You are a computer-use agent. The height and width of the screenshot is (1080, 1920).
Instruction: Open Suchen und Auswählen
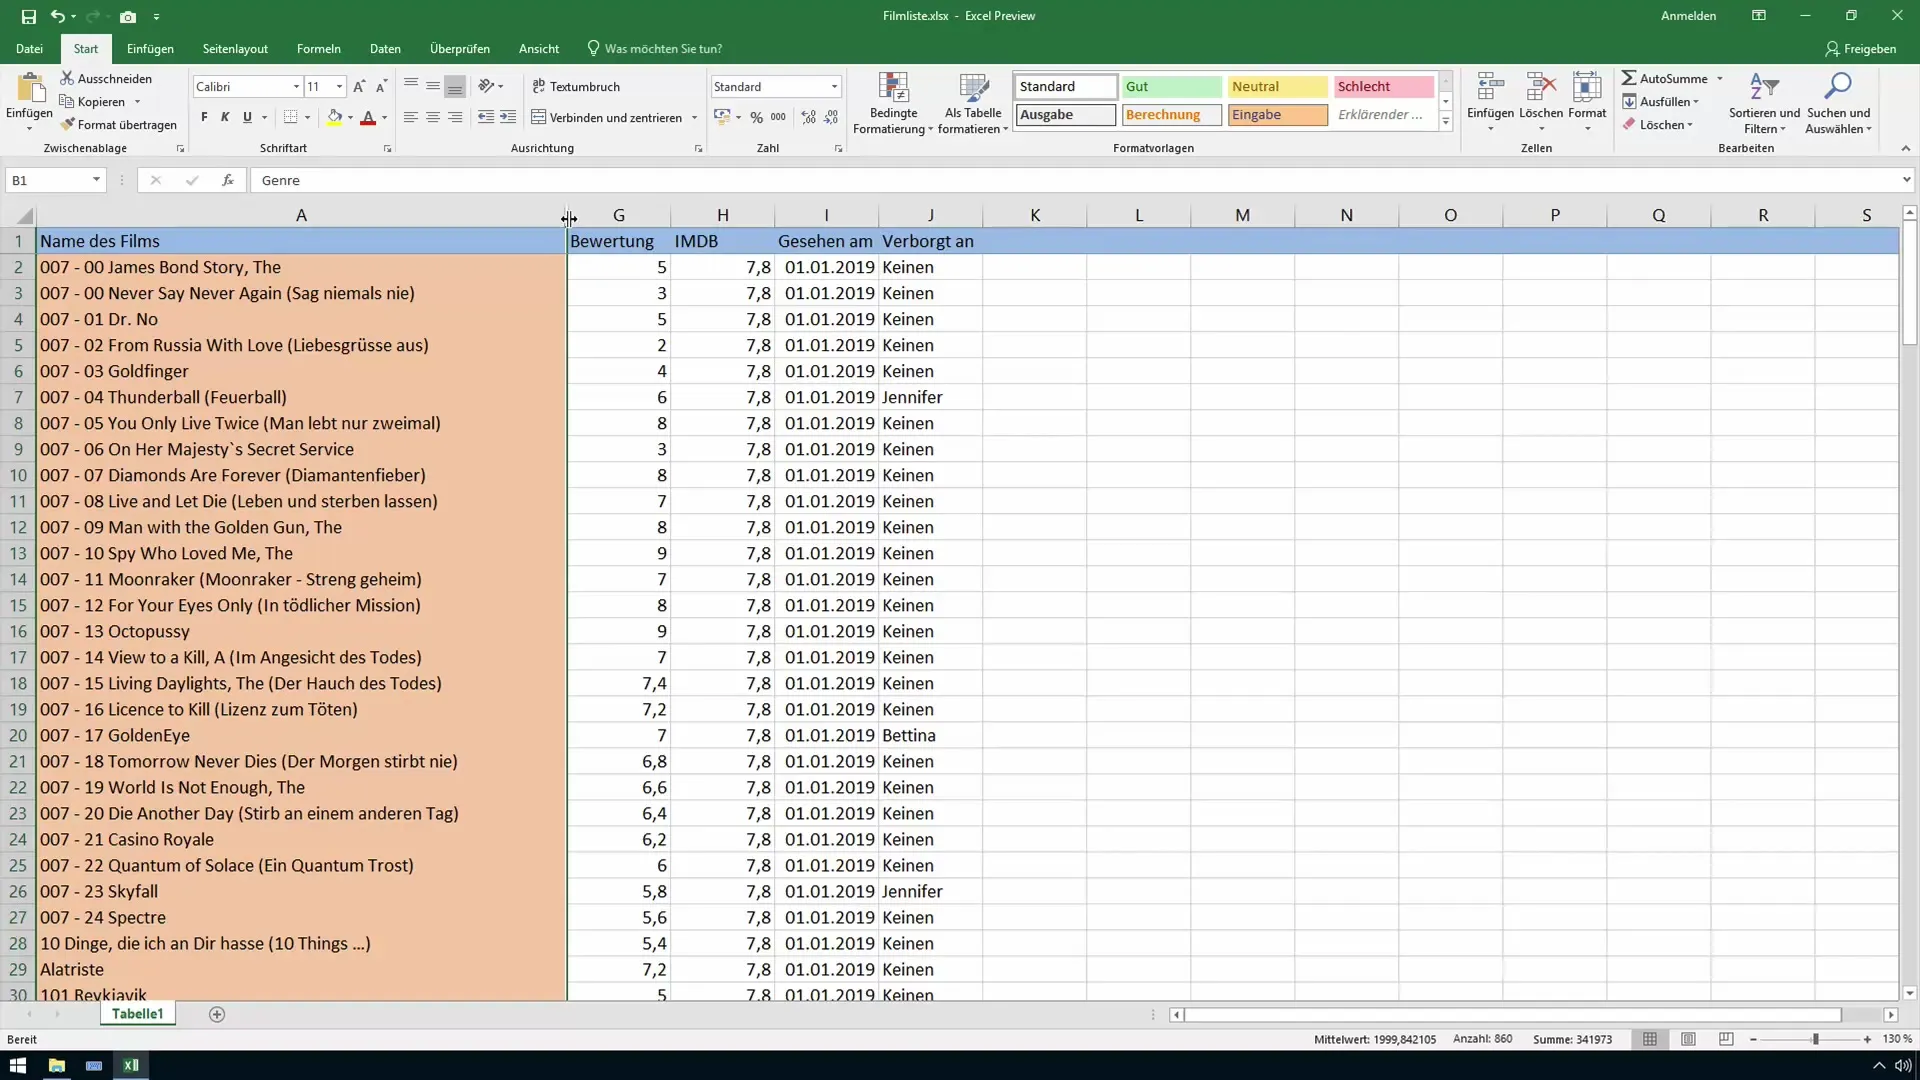tap(1838, 103)
